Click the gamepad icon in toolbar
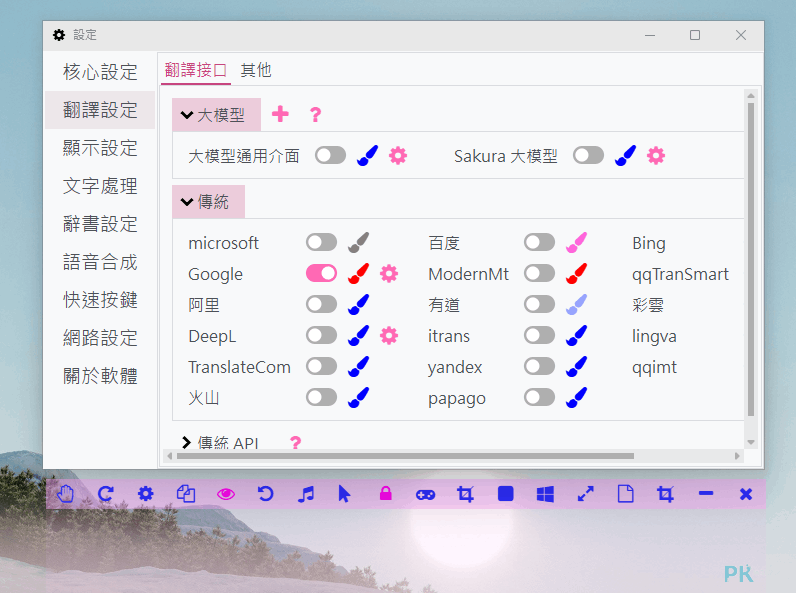 point(425,495)
